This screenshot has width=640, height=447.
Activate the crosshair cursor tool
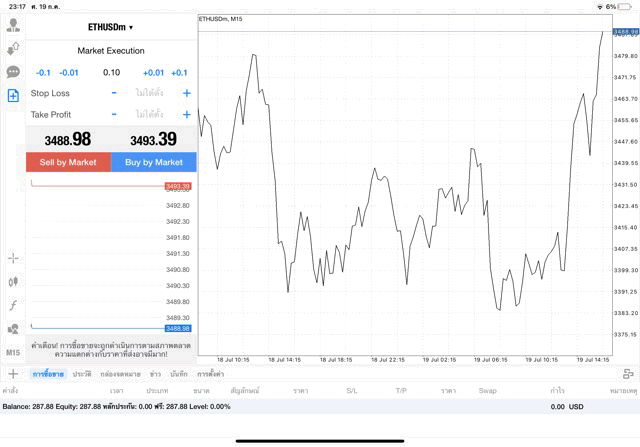[x=13, y=258]
